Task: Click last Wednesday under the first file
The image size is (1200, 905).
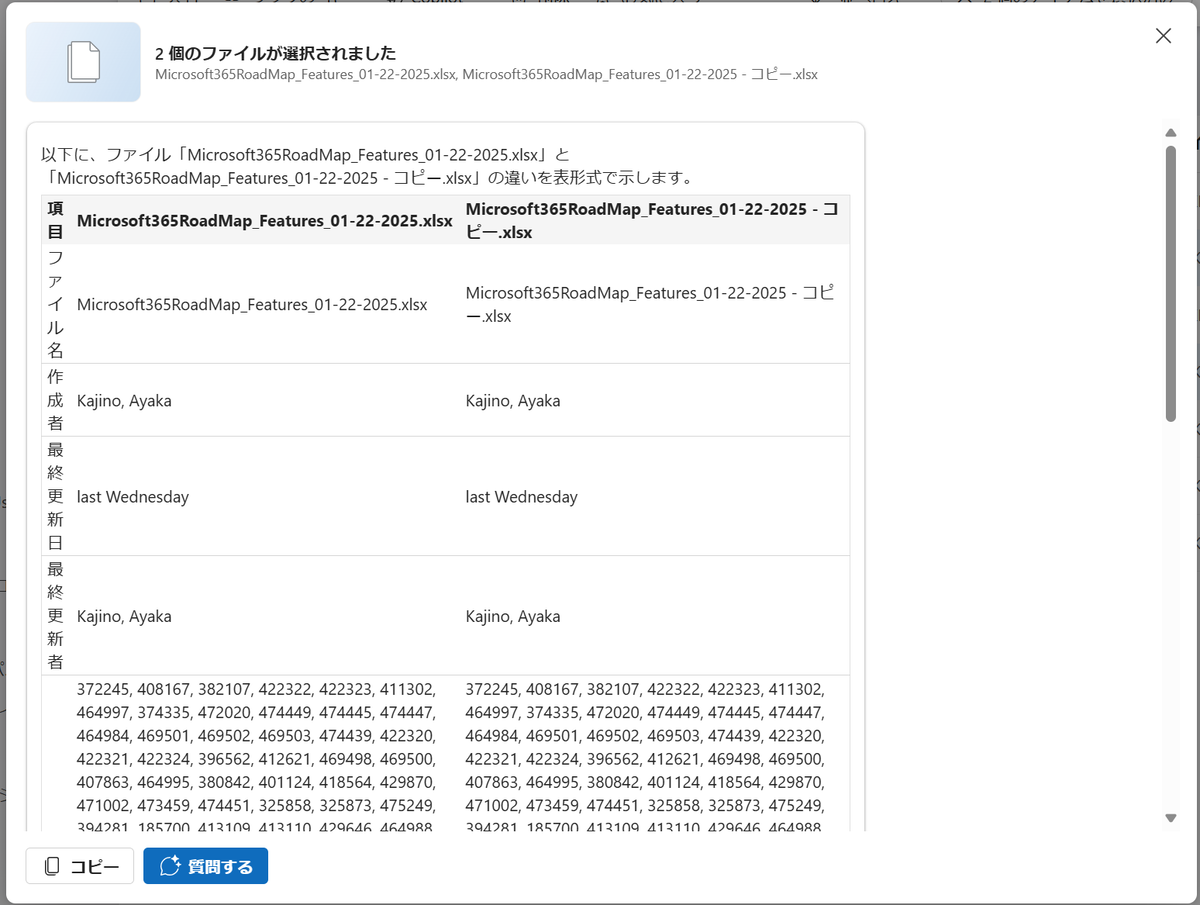Action: [133, 496]
